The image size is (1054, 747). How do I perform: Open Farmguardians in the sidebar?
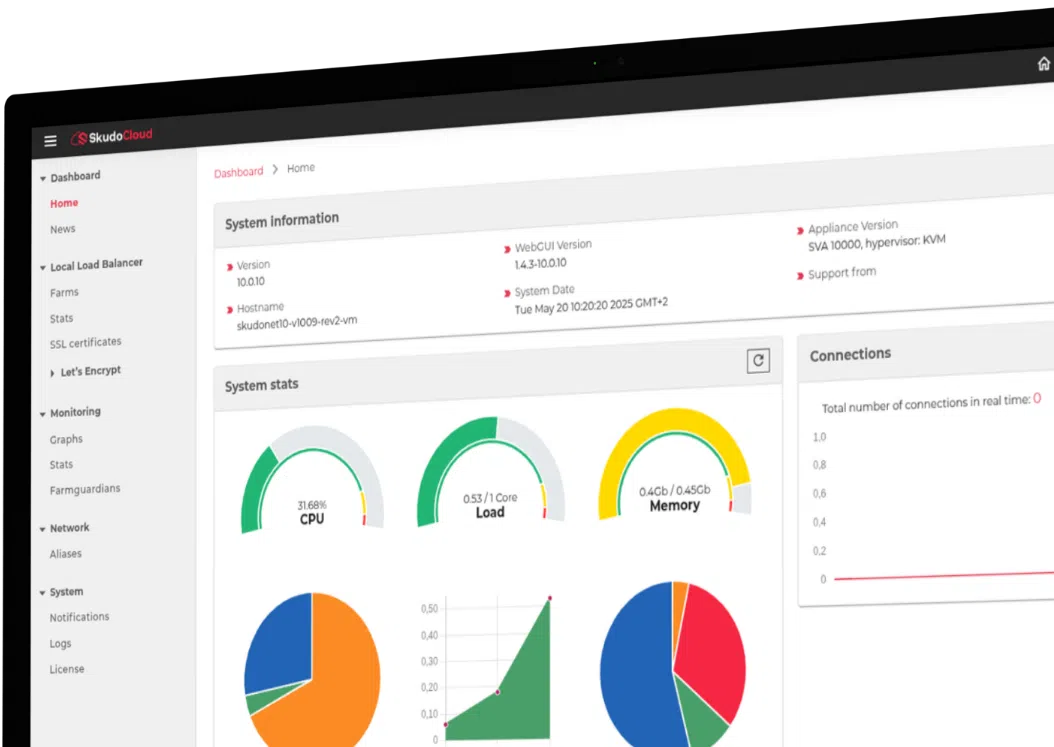(85, 489)
